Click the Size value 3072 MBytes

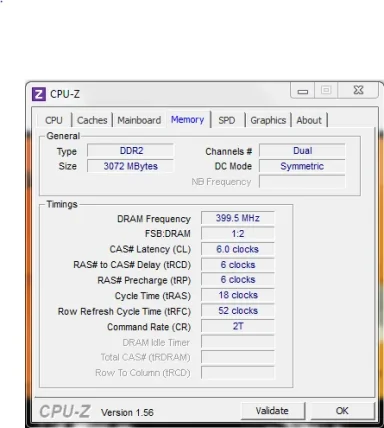coord(131,166)
